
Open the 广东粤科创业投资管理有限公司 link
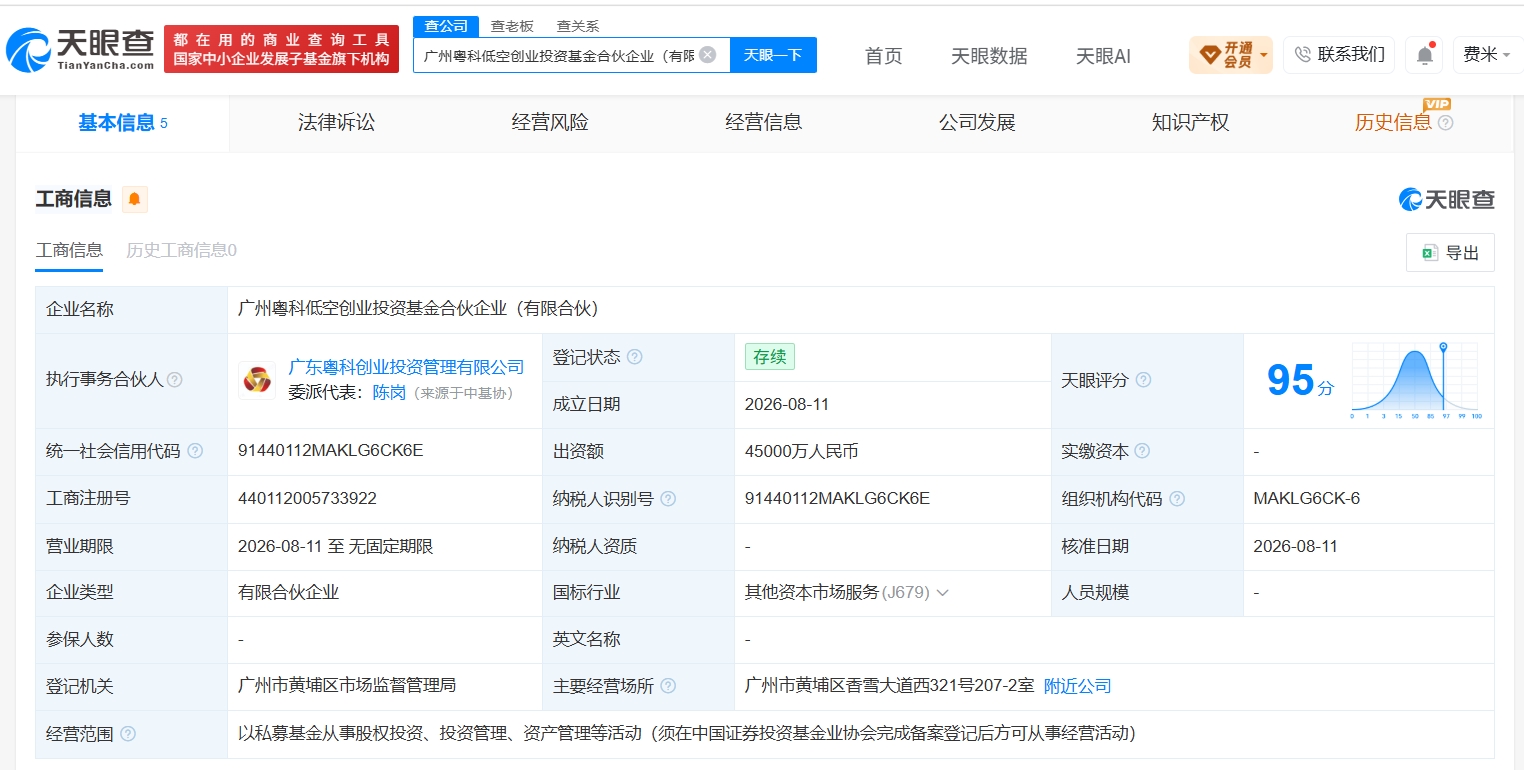406,367
